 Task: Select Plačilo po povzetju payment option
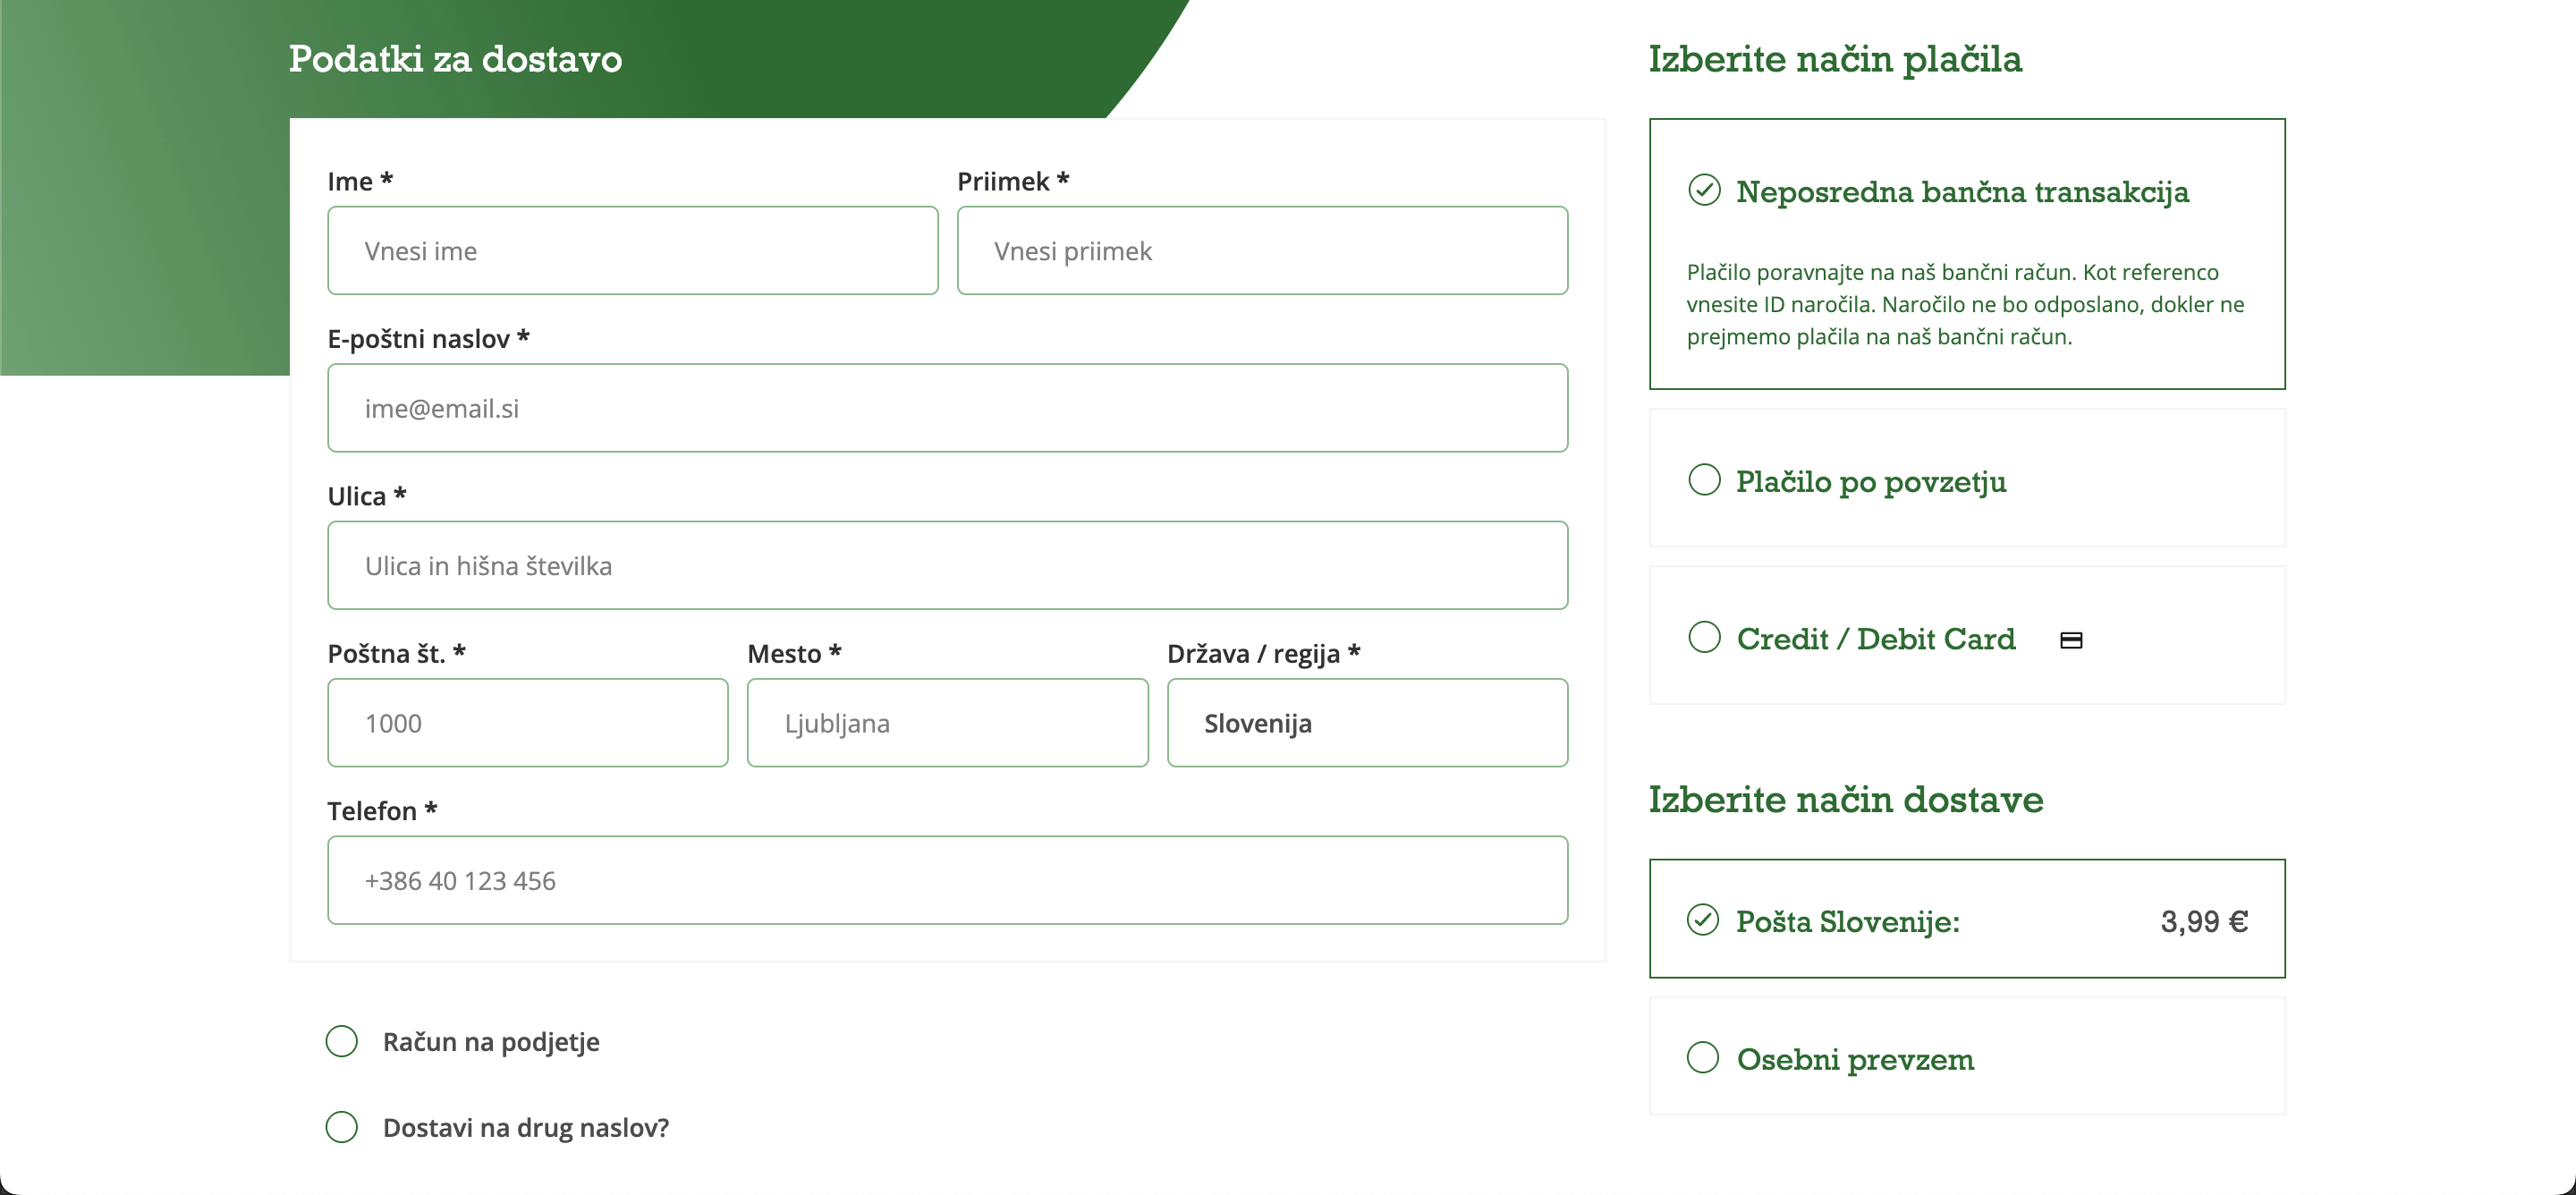pyautogui.click(x=1704, y=480)
